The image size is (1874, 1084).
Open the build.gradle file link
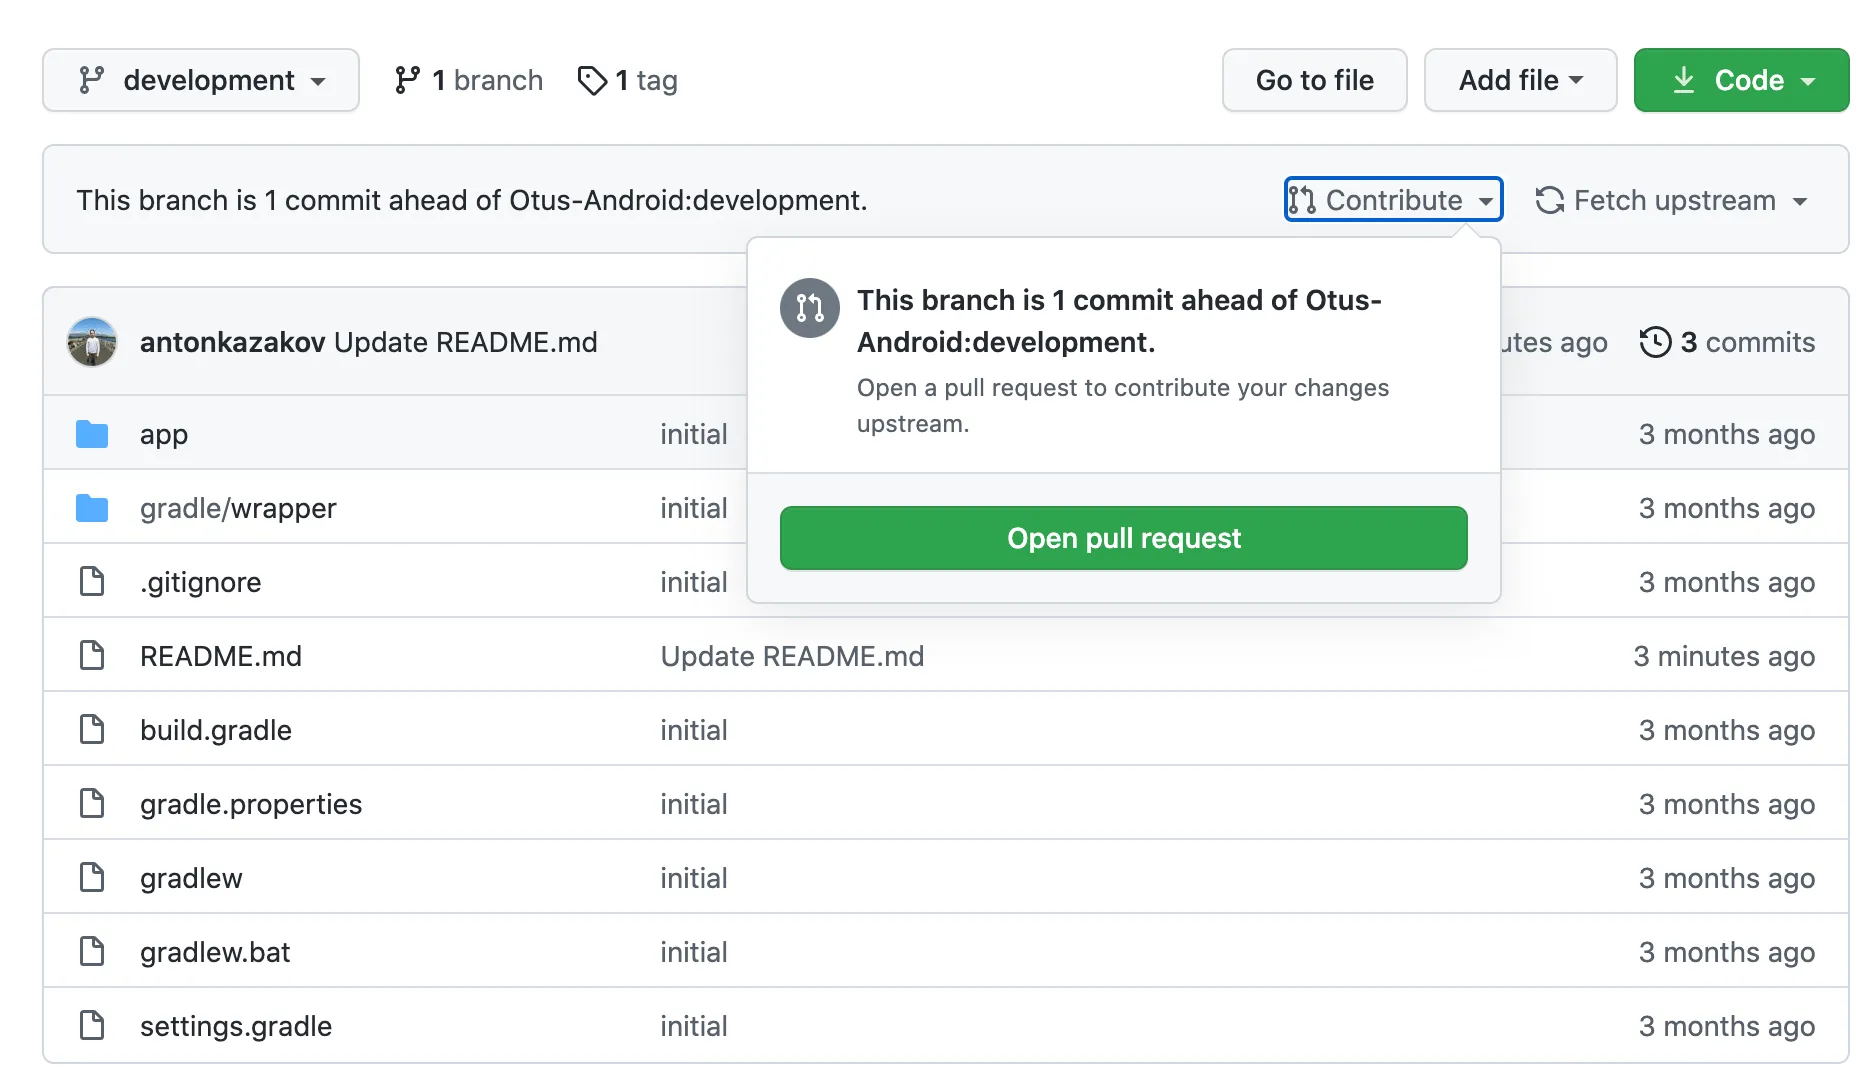[215, 729]
